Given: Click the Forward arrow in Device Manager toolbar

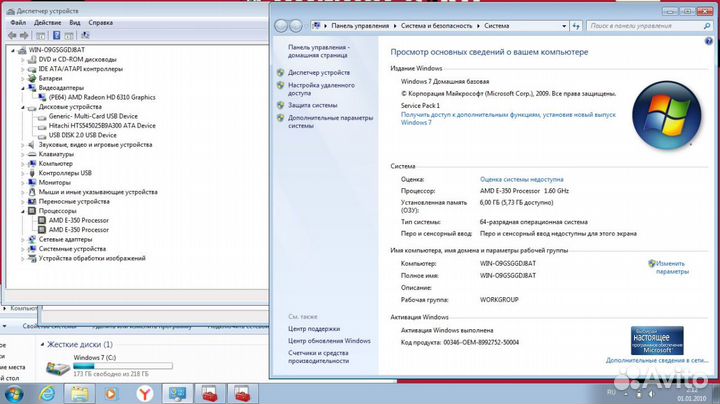Looking at the screenshot, I should [x=24, y=35].
